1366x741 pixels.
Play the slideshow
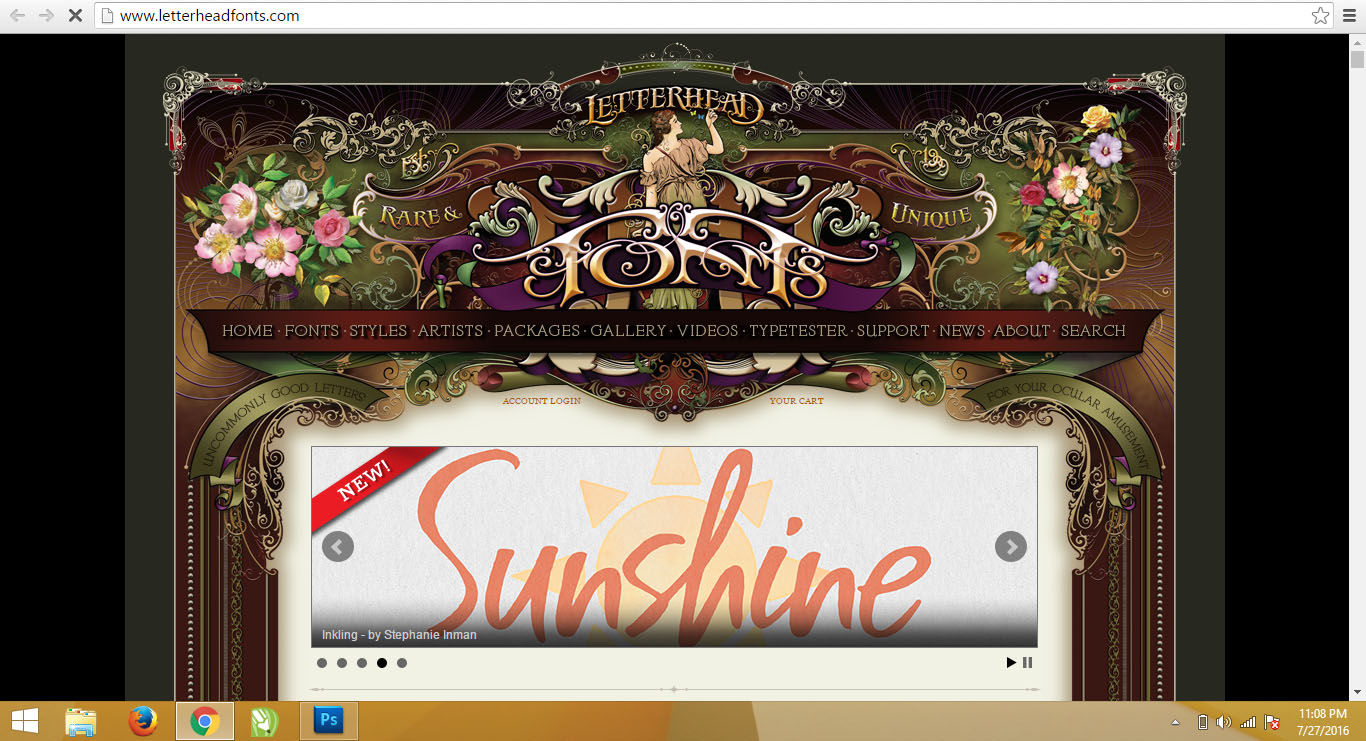(x=1011, y=663)
